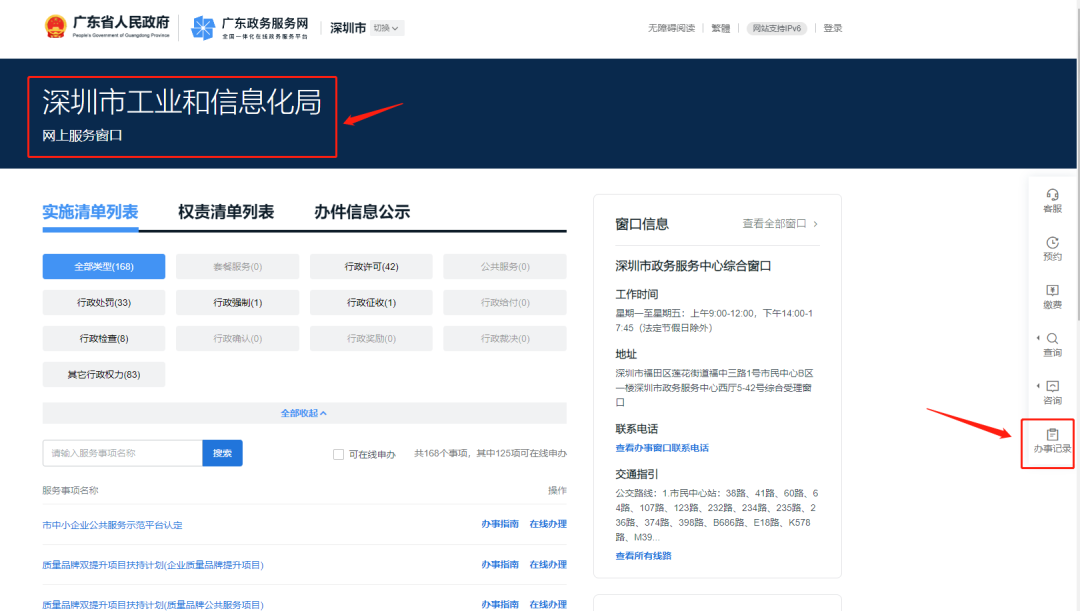1080x611 pixels.
Task: Open 在线办理 for 企业质量品牌提升项目
Action: click(548, 564)
